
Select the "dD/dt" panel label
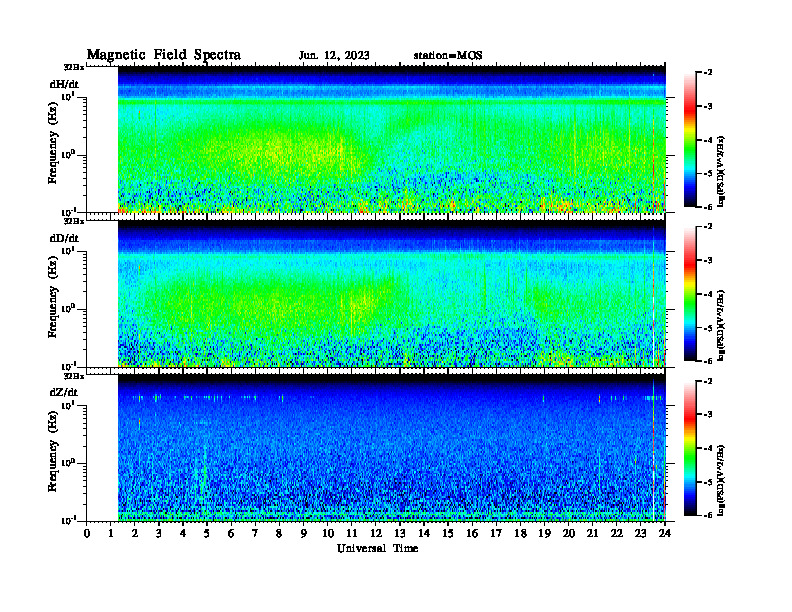(x=64, y=238)
